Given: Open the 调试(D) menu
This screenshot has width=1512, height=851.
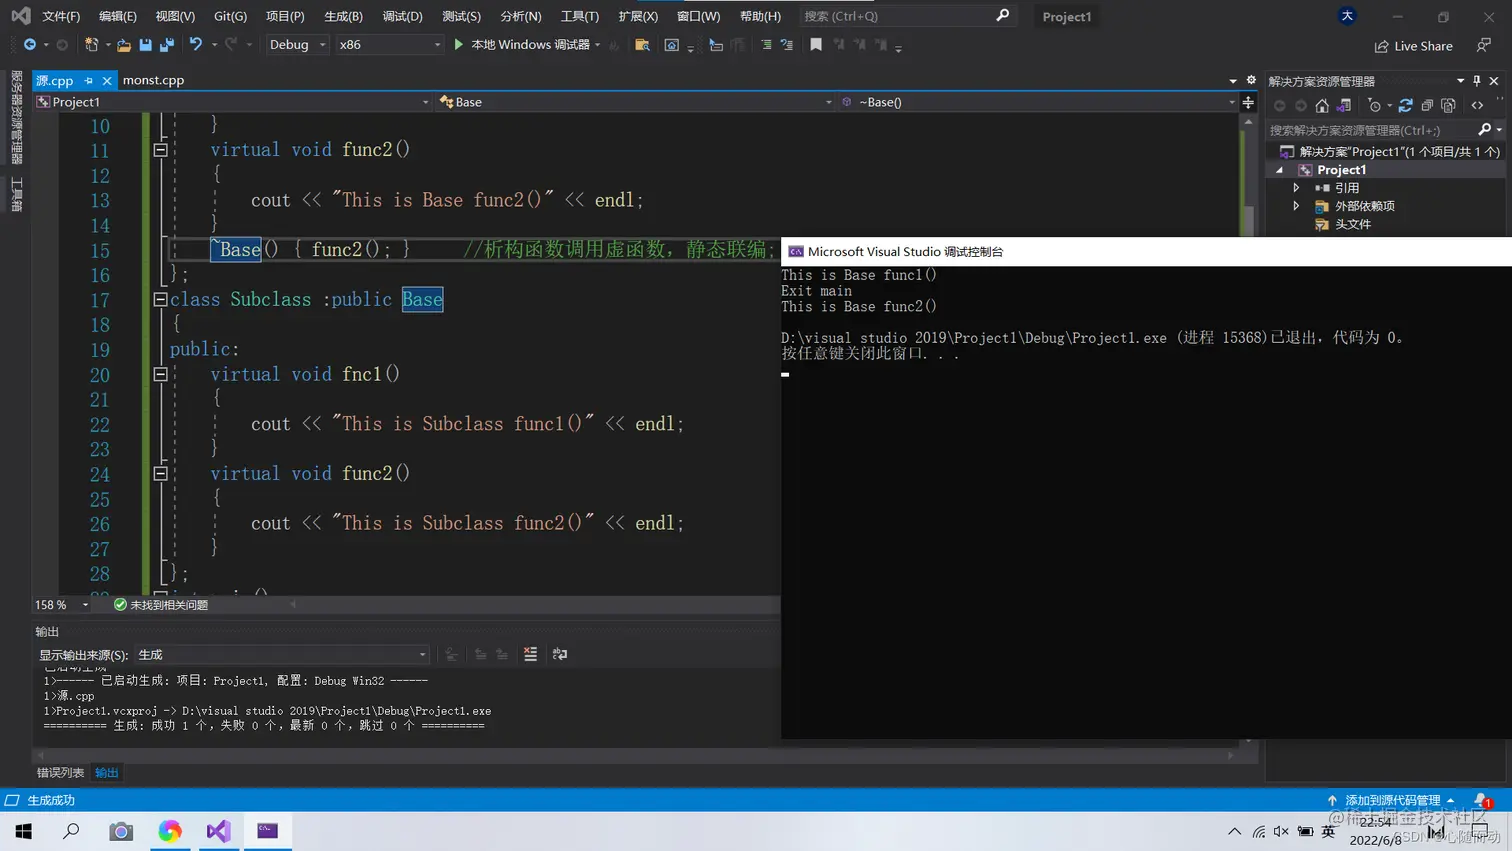Looking at the screenshot, I should (402, 16).
